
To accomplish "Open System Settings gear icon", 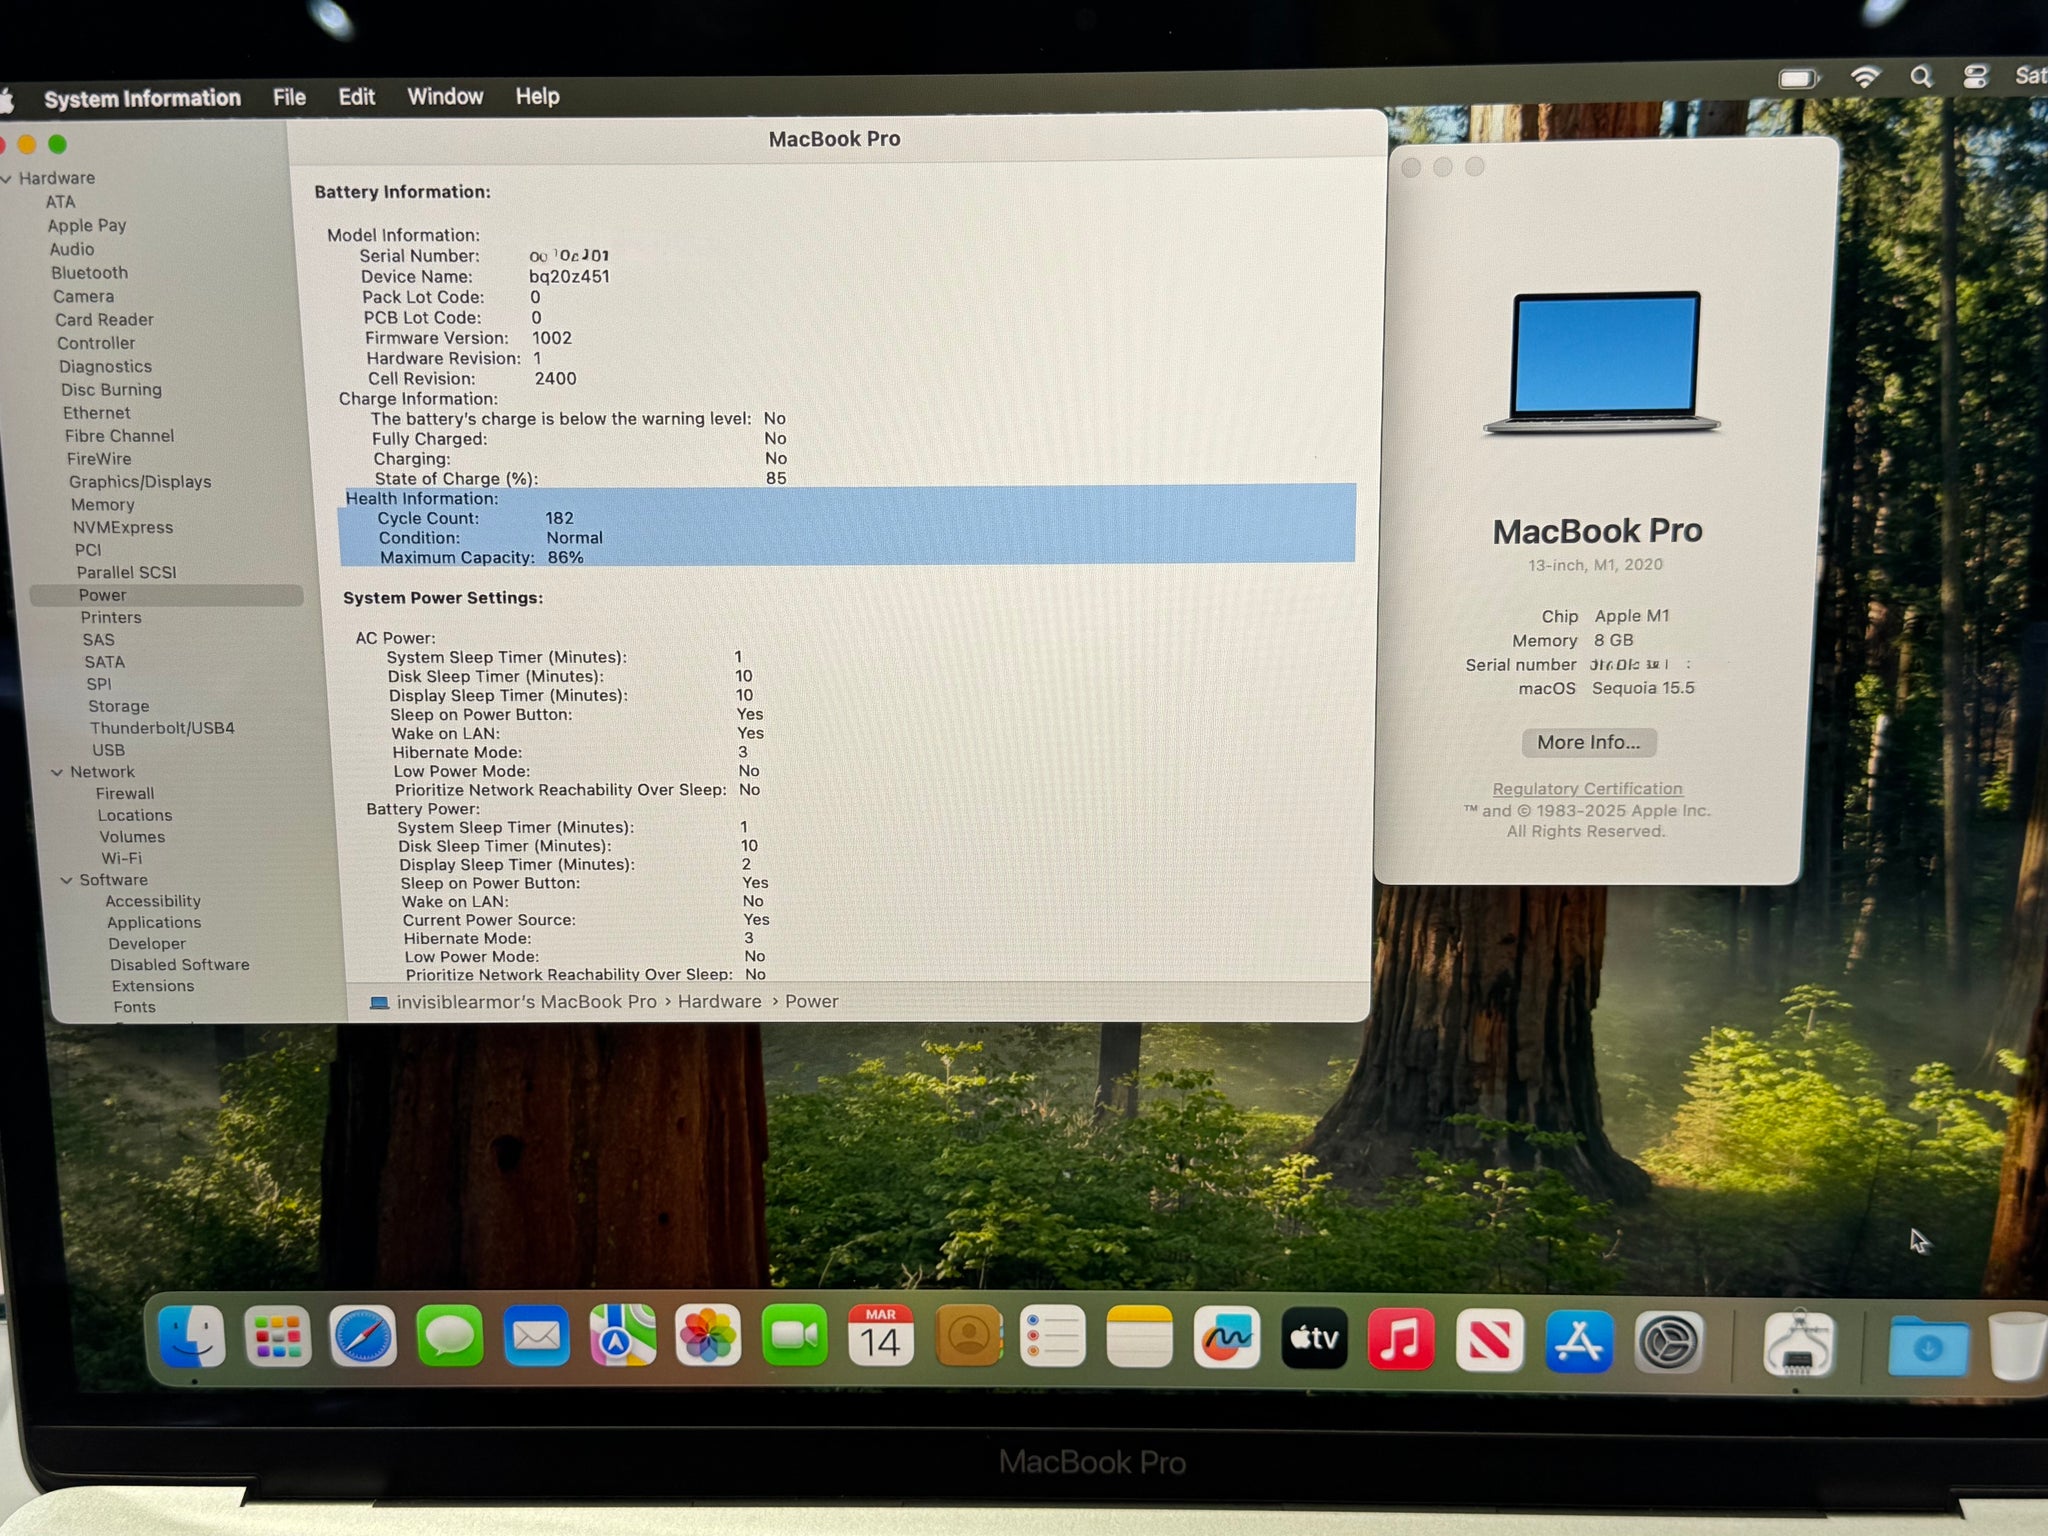I will pyautogui.click(x=1668, y=1342).
